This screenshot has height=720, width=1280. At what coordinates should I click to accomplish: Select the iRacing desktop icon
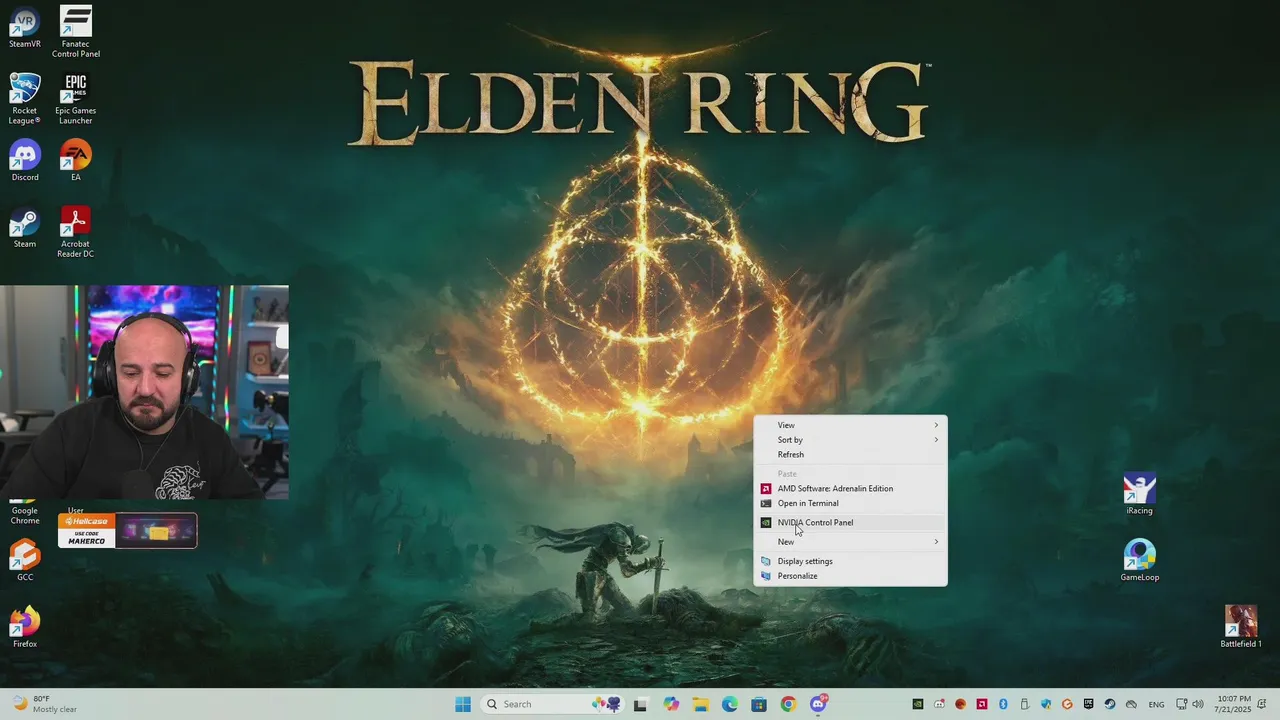(x=1139, y=494)
